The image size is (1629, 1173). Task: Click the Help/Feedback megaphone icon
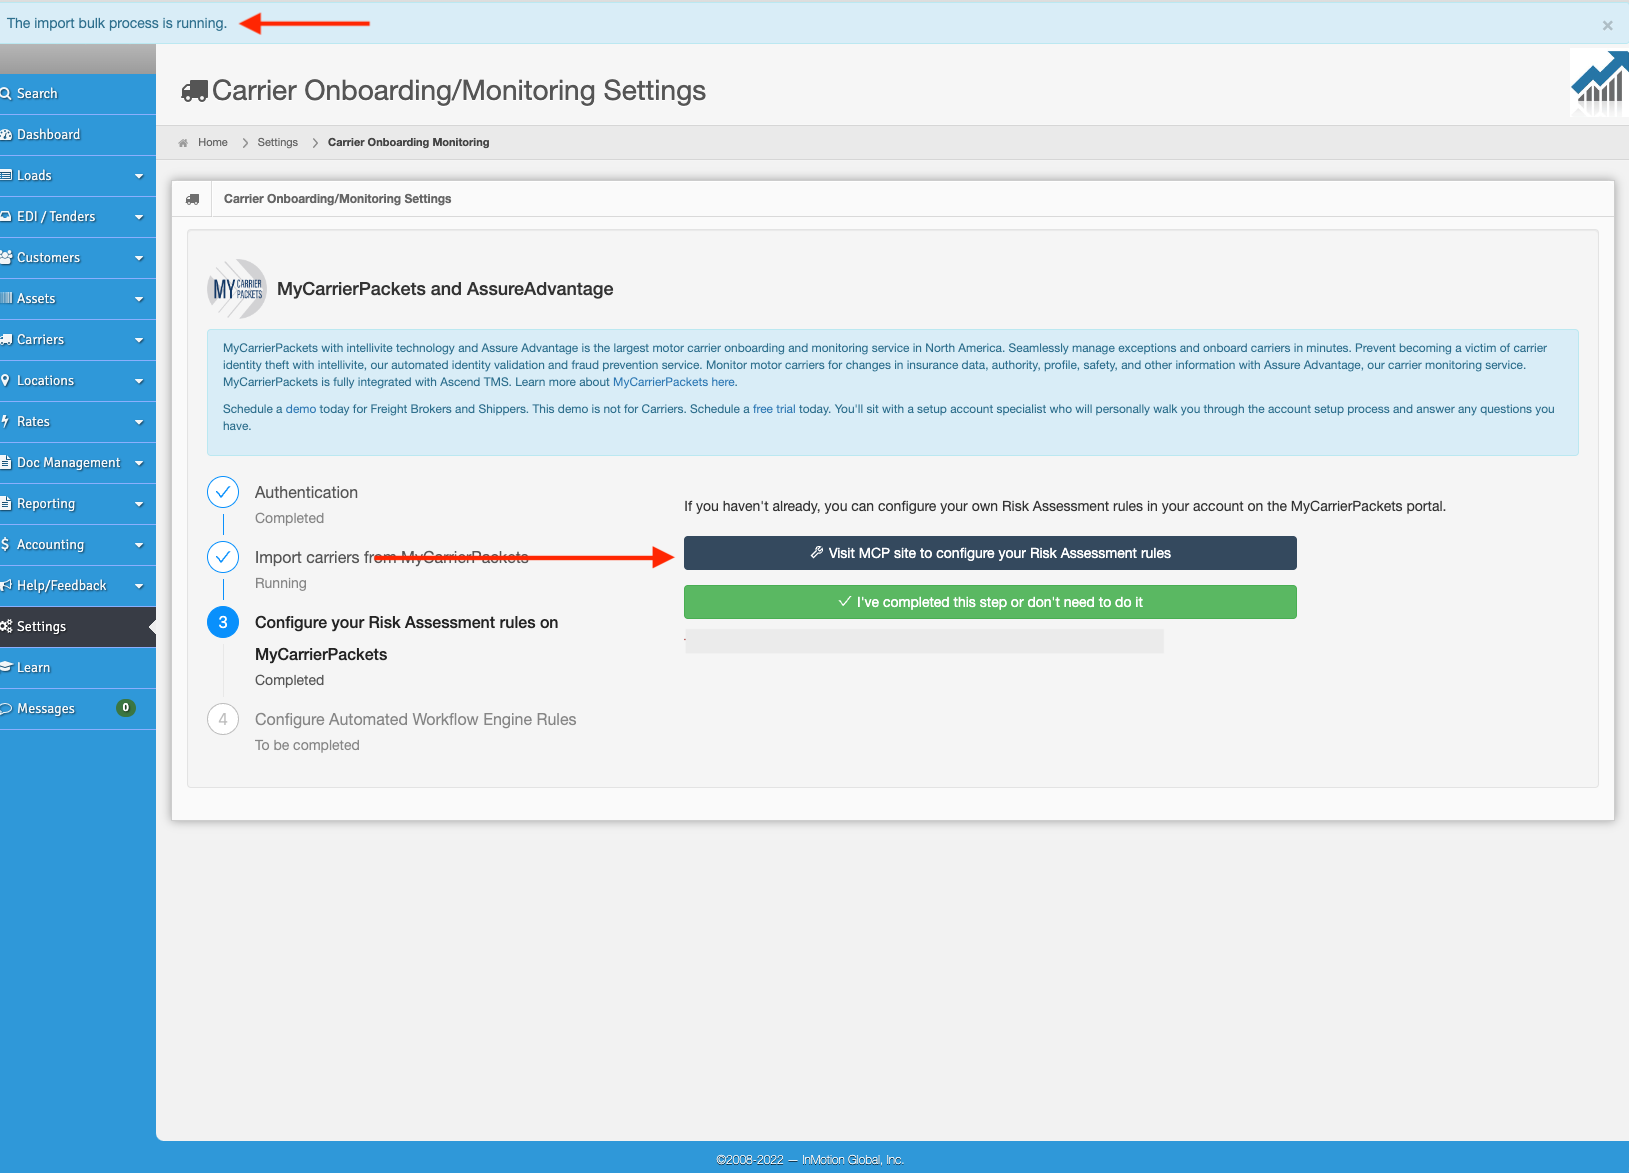6,586
